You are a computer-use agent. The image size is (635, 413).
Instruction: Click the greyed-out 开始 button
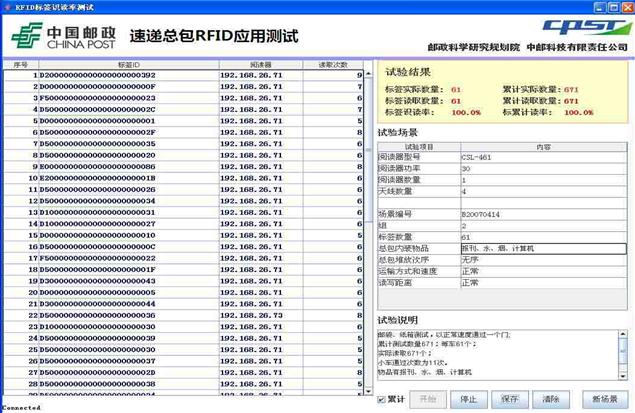point(428,400)
